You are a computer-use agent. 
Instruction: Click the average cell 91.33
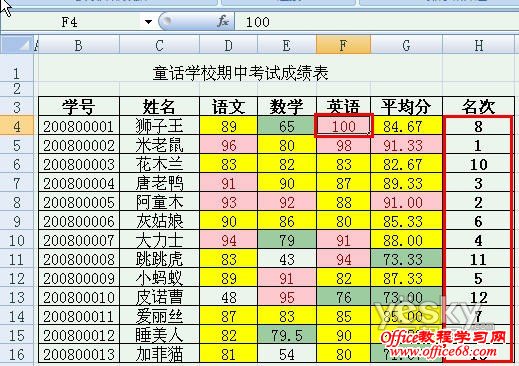406,144
